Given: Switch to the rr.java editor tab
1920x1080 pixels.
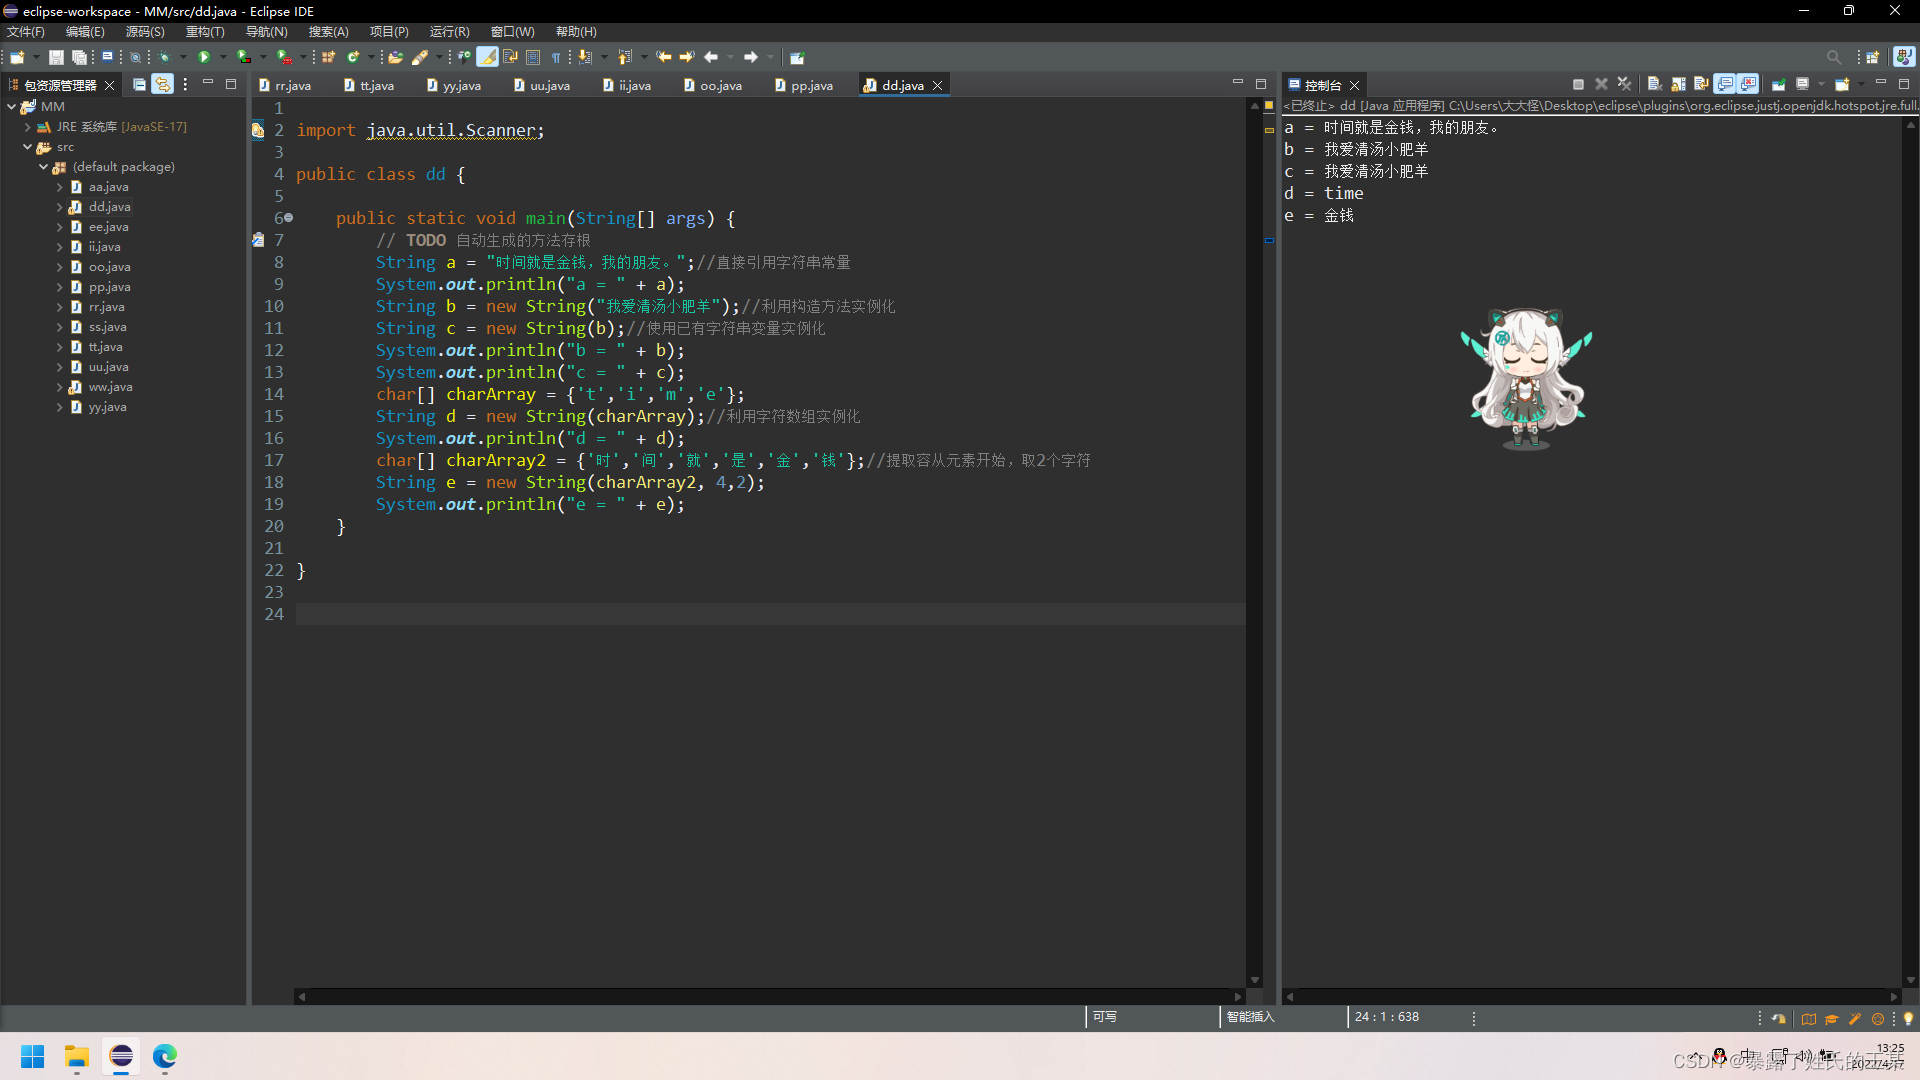Looking at the screenshot, I should coord(291,85).
